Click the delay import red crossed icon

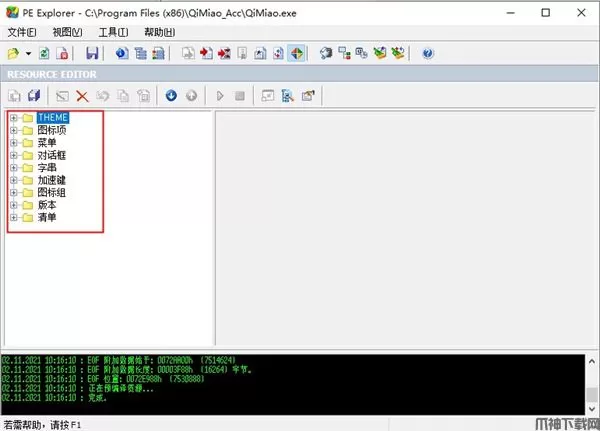point(224,53)
